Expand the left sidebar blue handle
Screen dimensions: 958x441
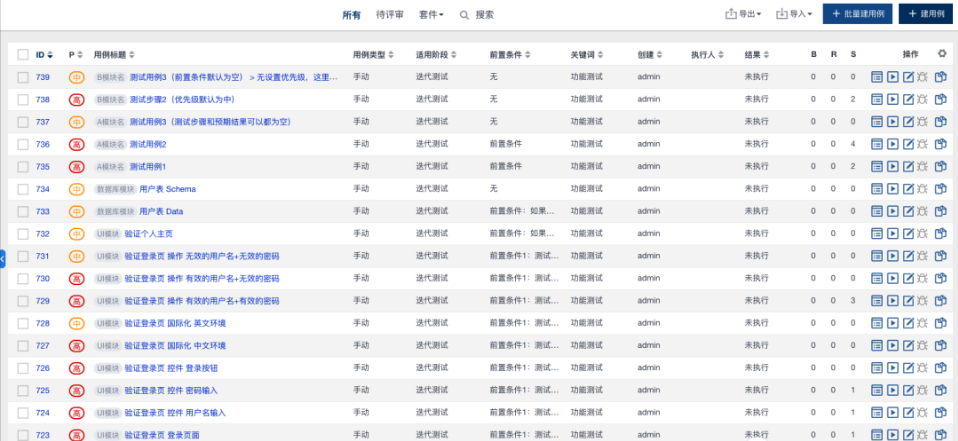click(x=2, y=259)
